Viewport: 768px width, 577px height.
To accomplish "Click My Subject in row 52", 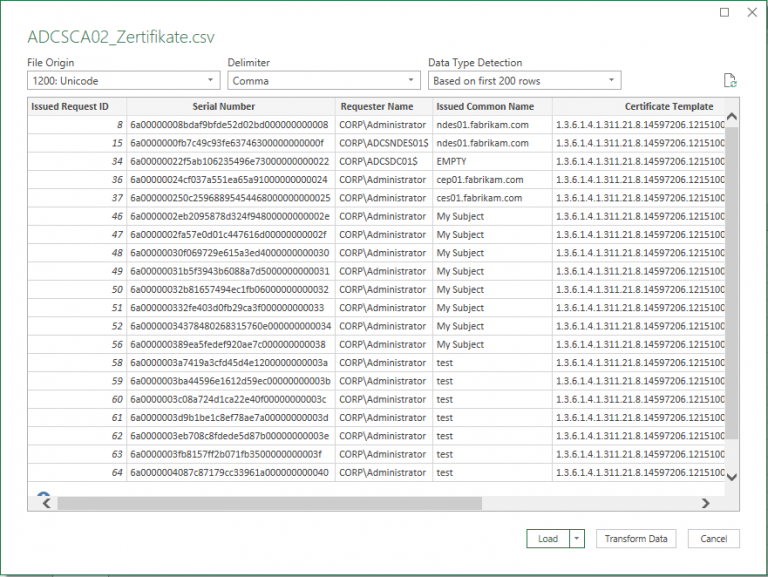I will (x=492, y=326).
